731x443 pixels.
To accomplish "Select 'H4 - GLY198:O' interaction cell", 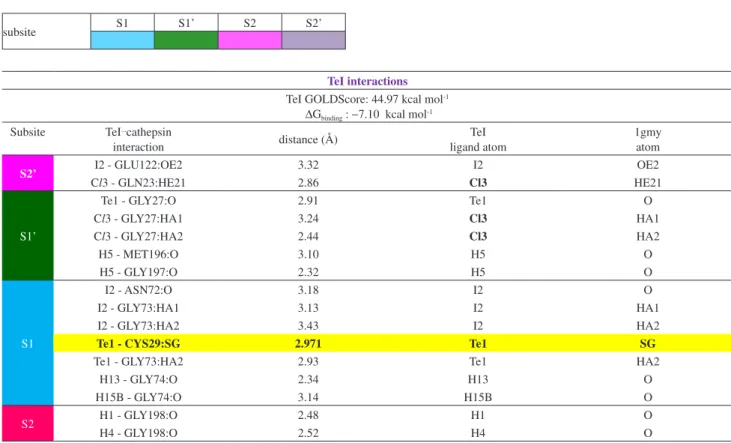I will (138, 433).
